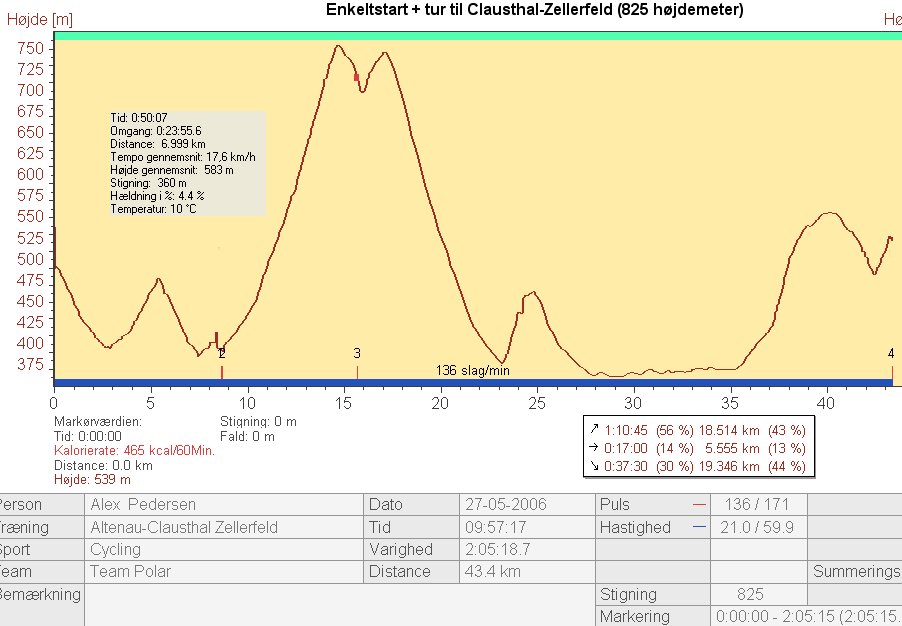Viewport: 902px width, 626px height.
Task: Click the red cursor point on the altitude curve
Action: click(356, 77)
